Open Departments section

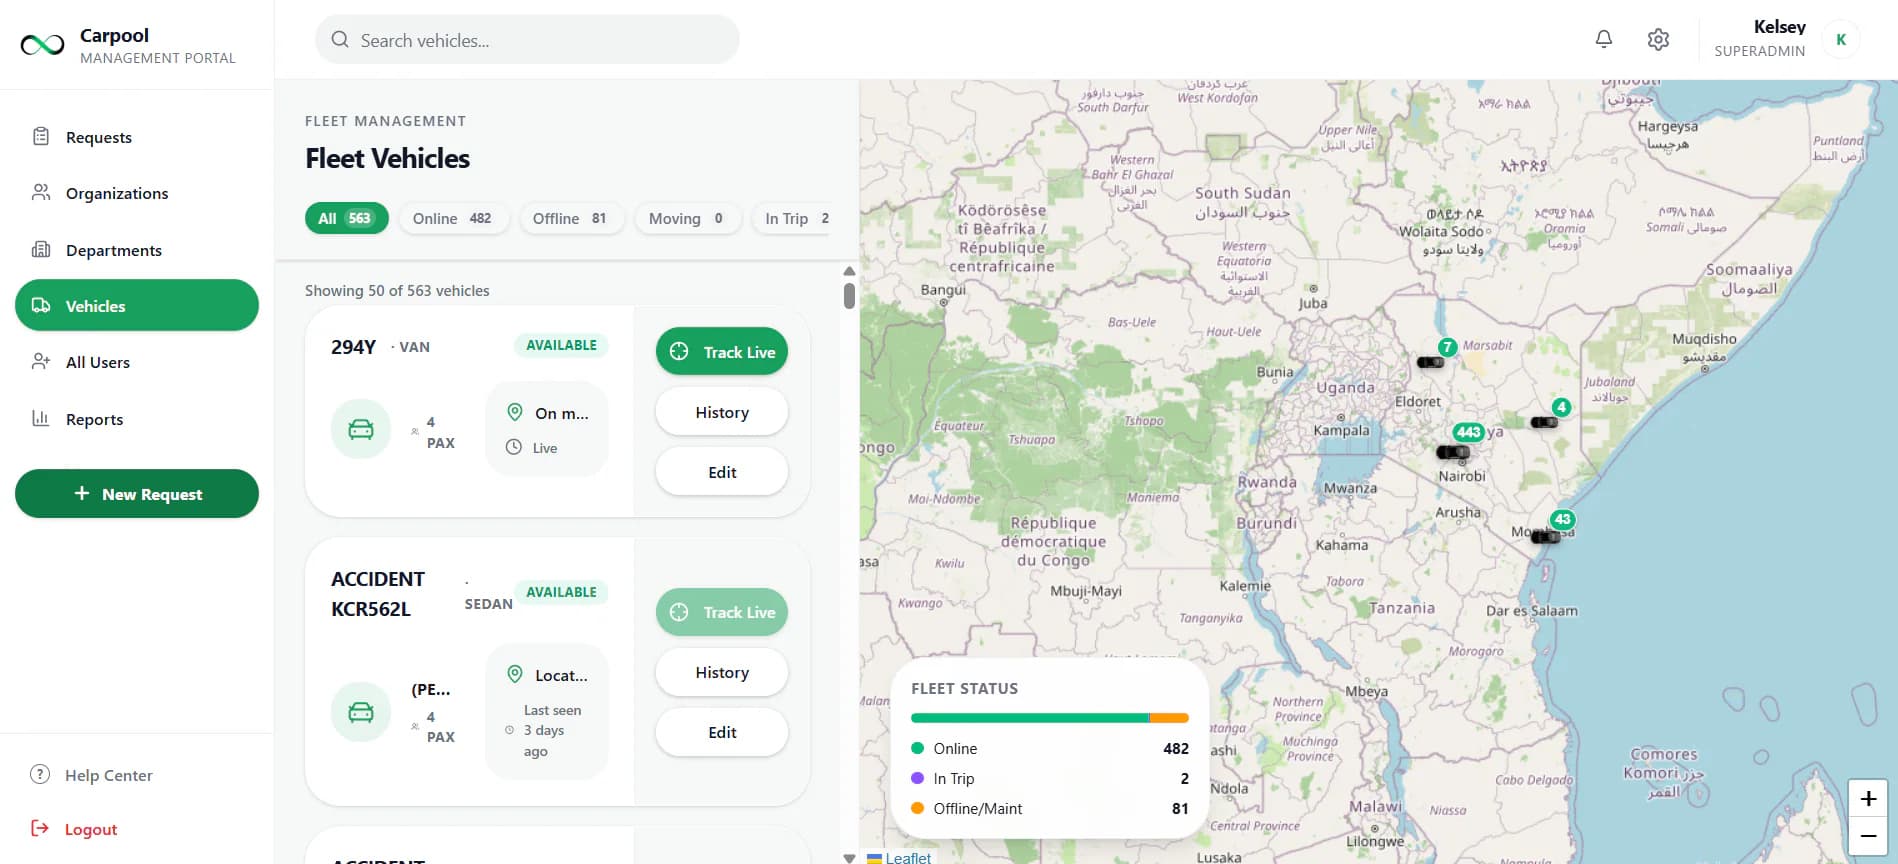pyautogui.click(x=137, y=250)
